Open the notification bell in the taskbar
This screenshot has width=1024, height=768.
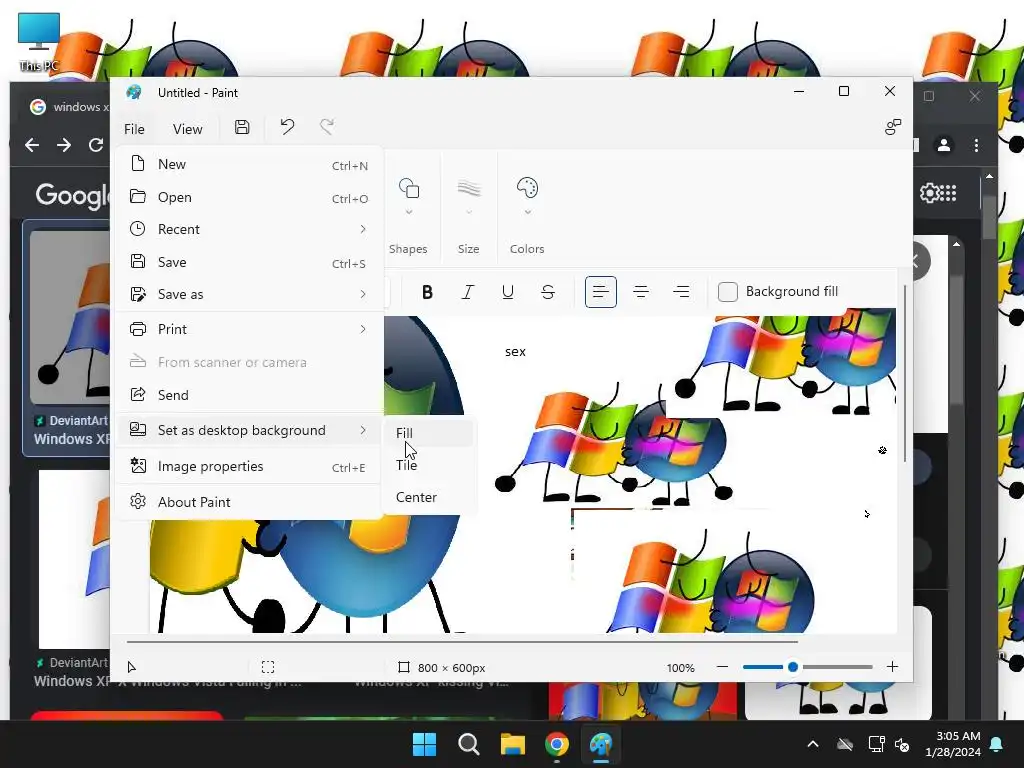point(997,744)
